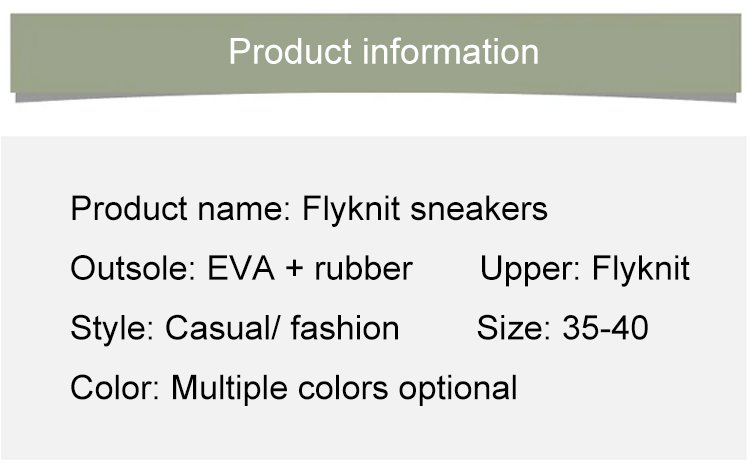Click the word 'colors' in color line

[x=342, y=388]
